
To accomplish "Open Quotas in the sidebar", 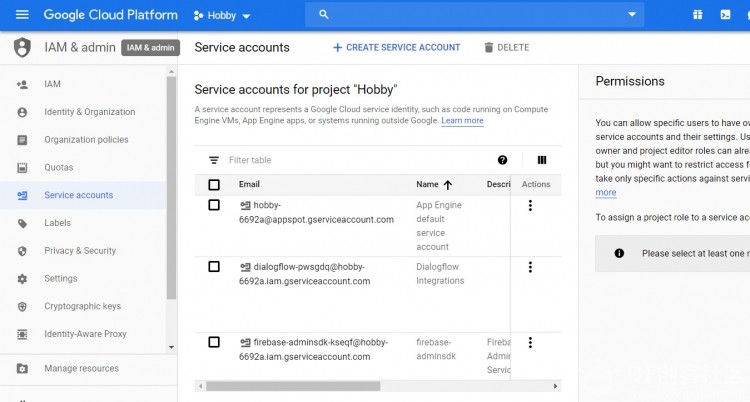I will coord(59,168).
